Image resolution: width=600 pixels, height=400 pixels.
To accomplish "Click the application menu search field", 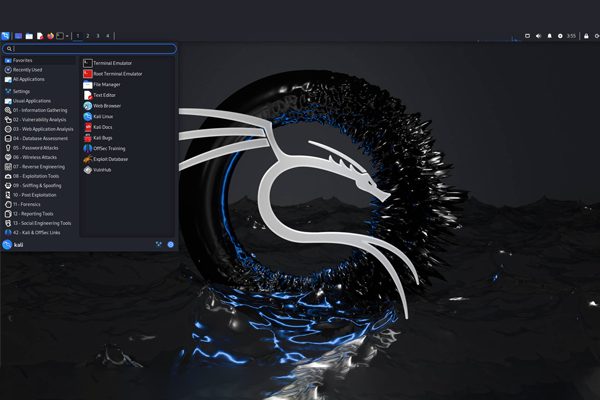I will 90,48.
